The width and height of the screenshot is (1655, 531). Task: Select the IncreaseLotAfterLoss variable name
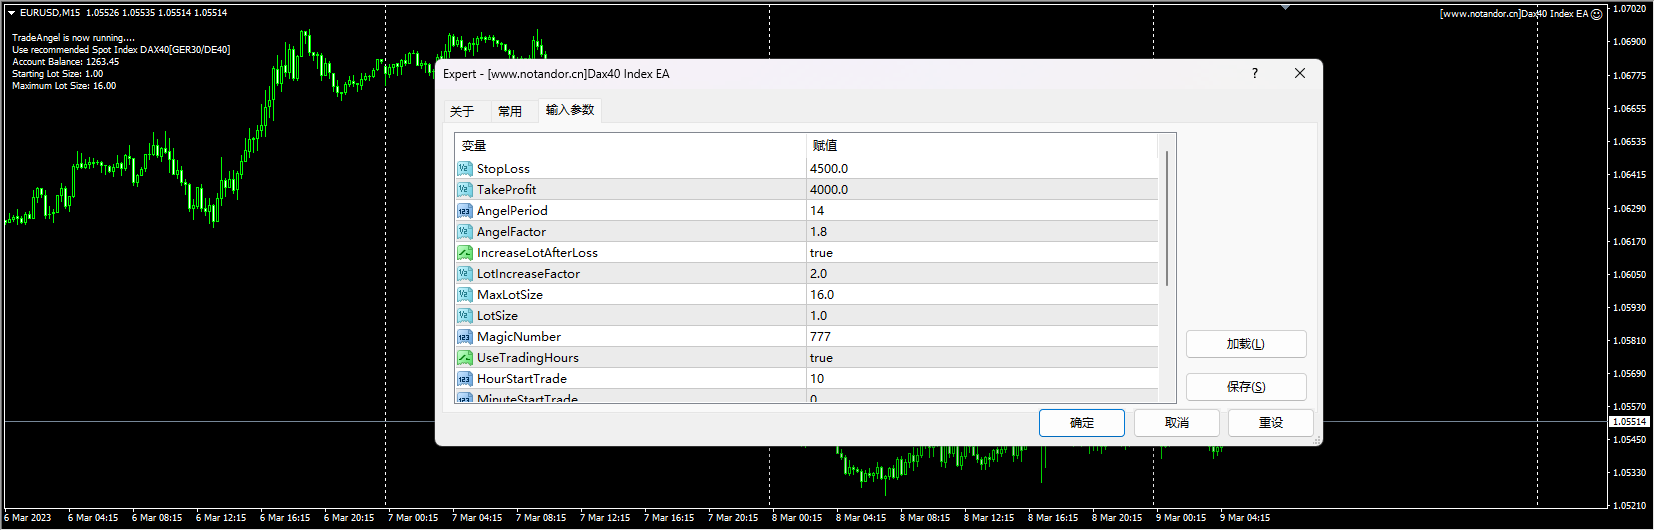537,253
